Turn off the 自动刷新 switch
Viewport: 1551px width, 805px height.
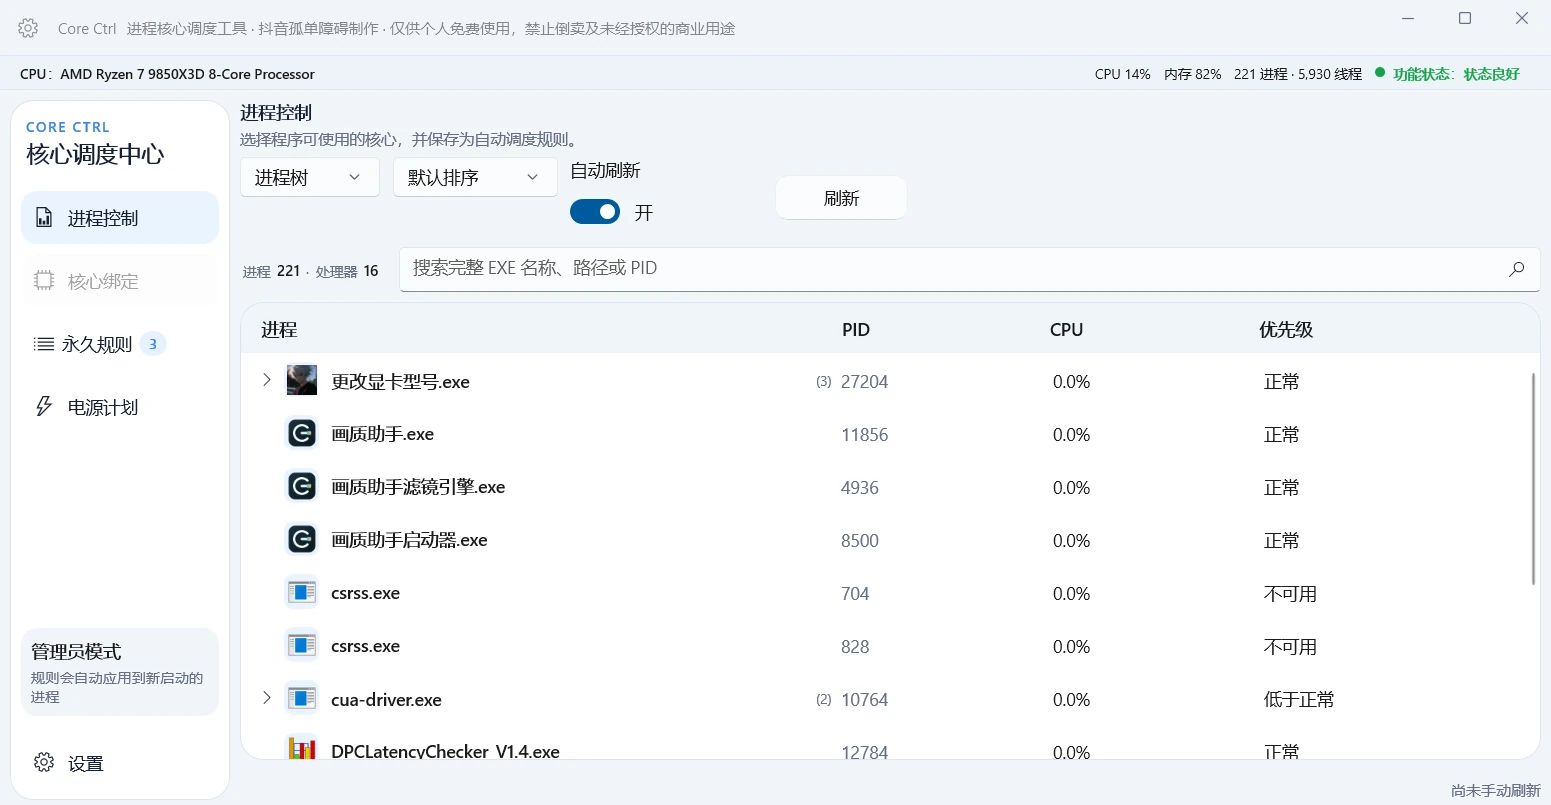(595, 212)
